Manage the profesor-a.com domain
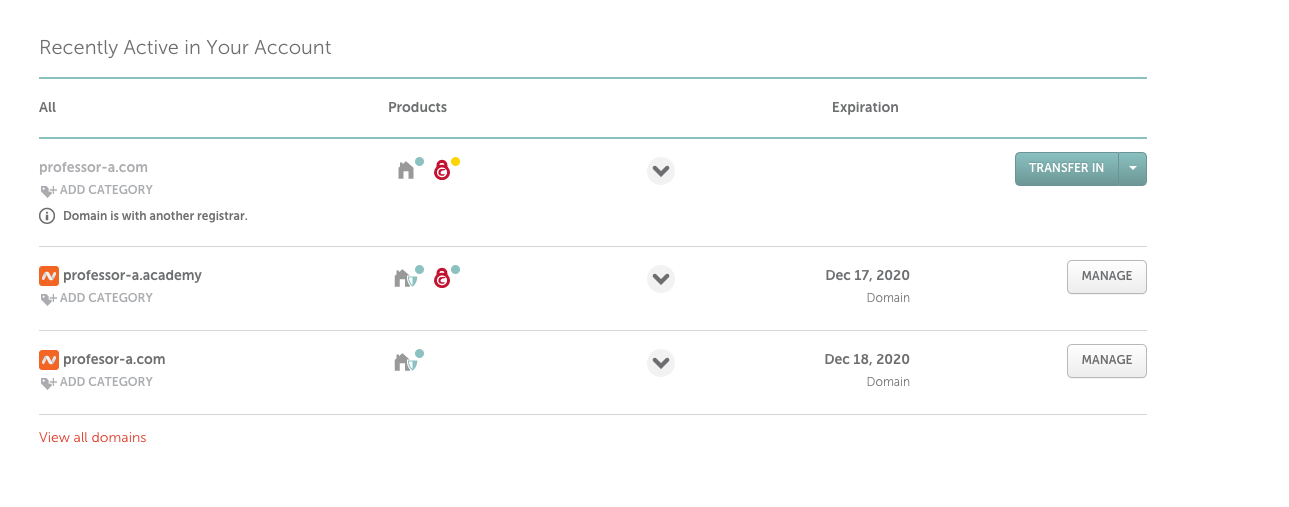 [x=1107, y=361]
